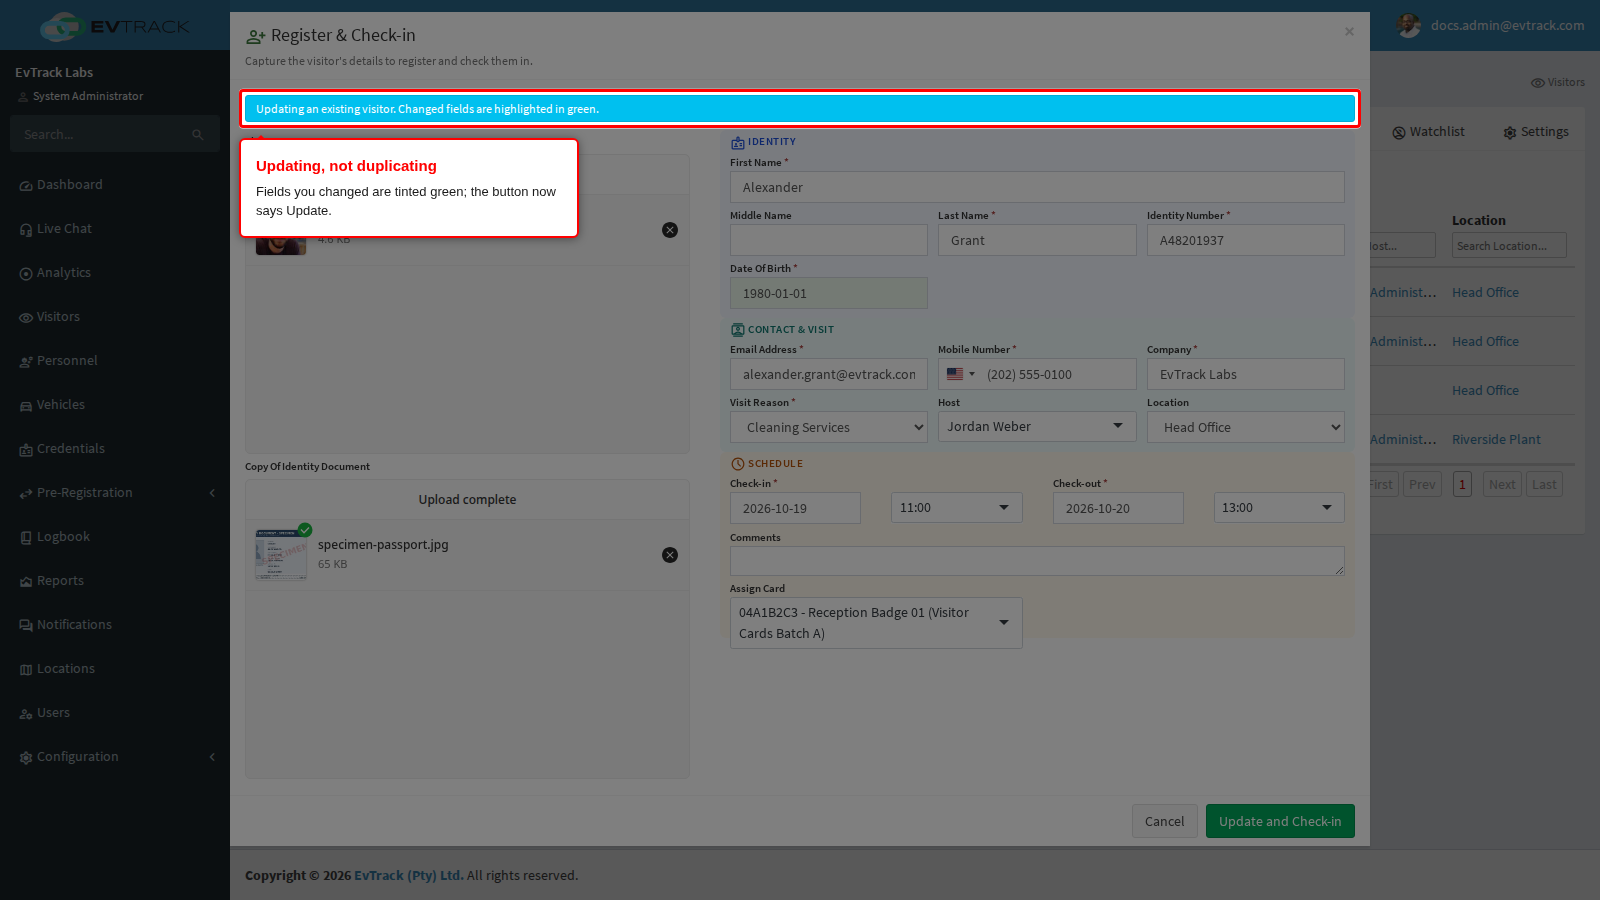Open the phone country flag selector
This screenshot has width=1600, height=900.
click(x=961, y=374)
